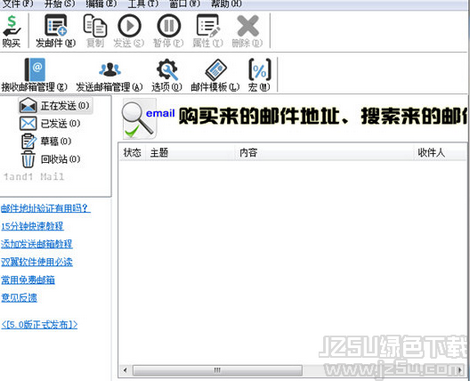Open the 工具 menu

tap(143, 4)
